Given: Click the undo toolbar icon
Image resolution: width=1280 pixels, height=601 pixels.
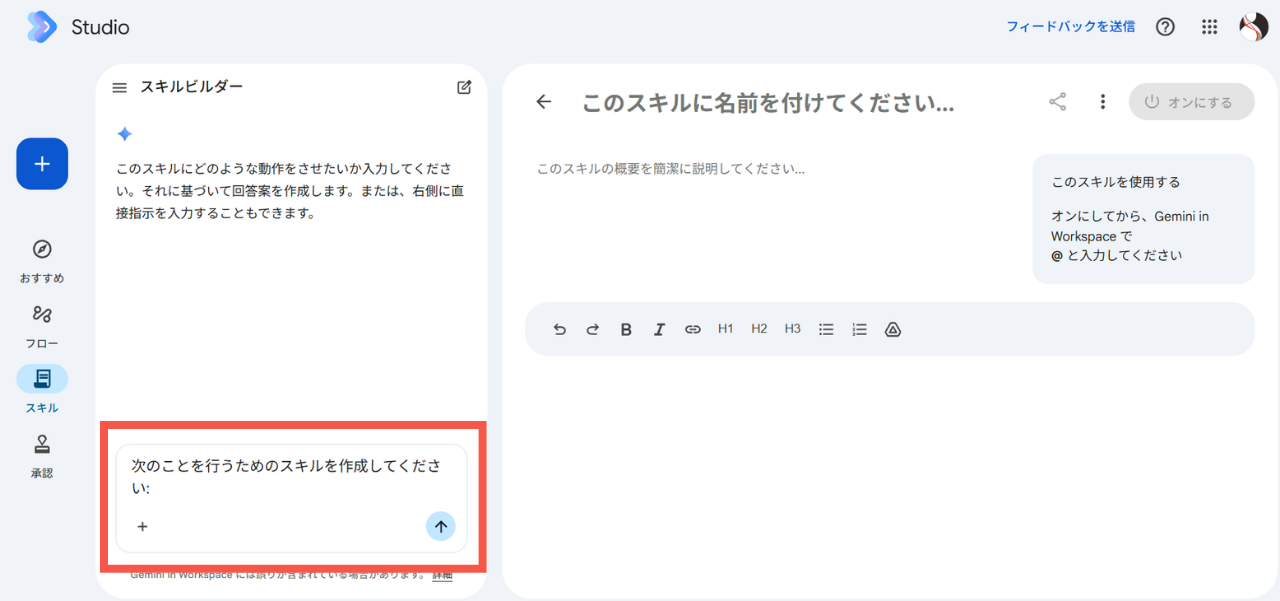Looking at the screenshot, I should 559,329.
